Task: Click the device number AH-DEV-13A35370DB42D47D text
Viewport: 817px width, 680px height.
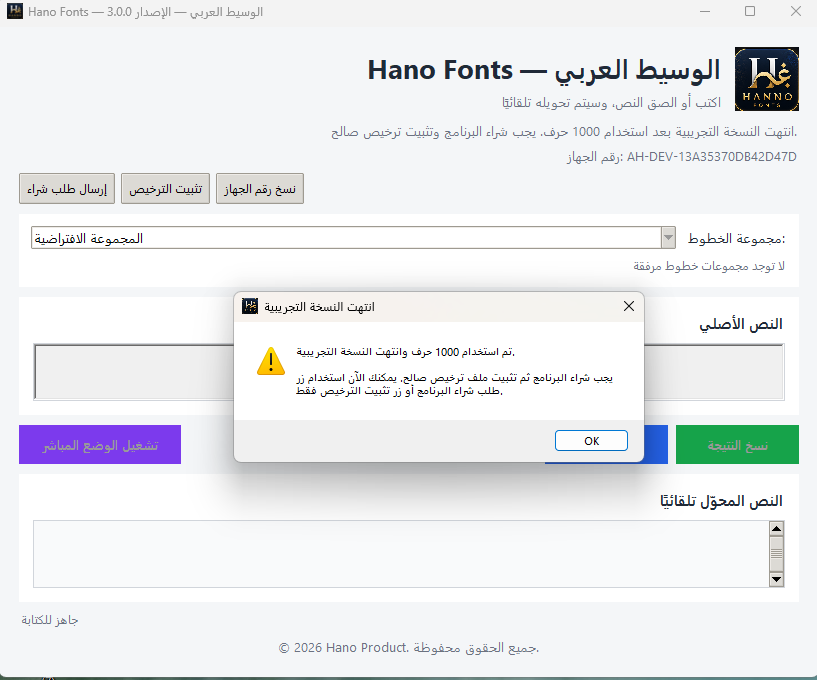Action: (711, 157)
